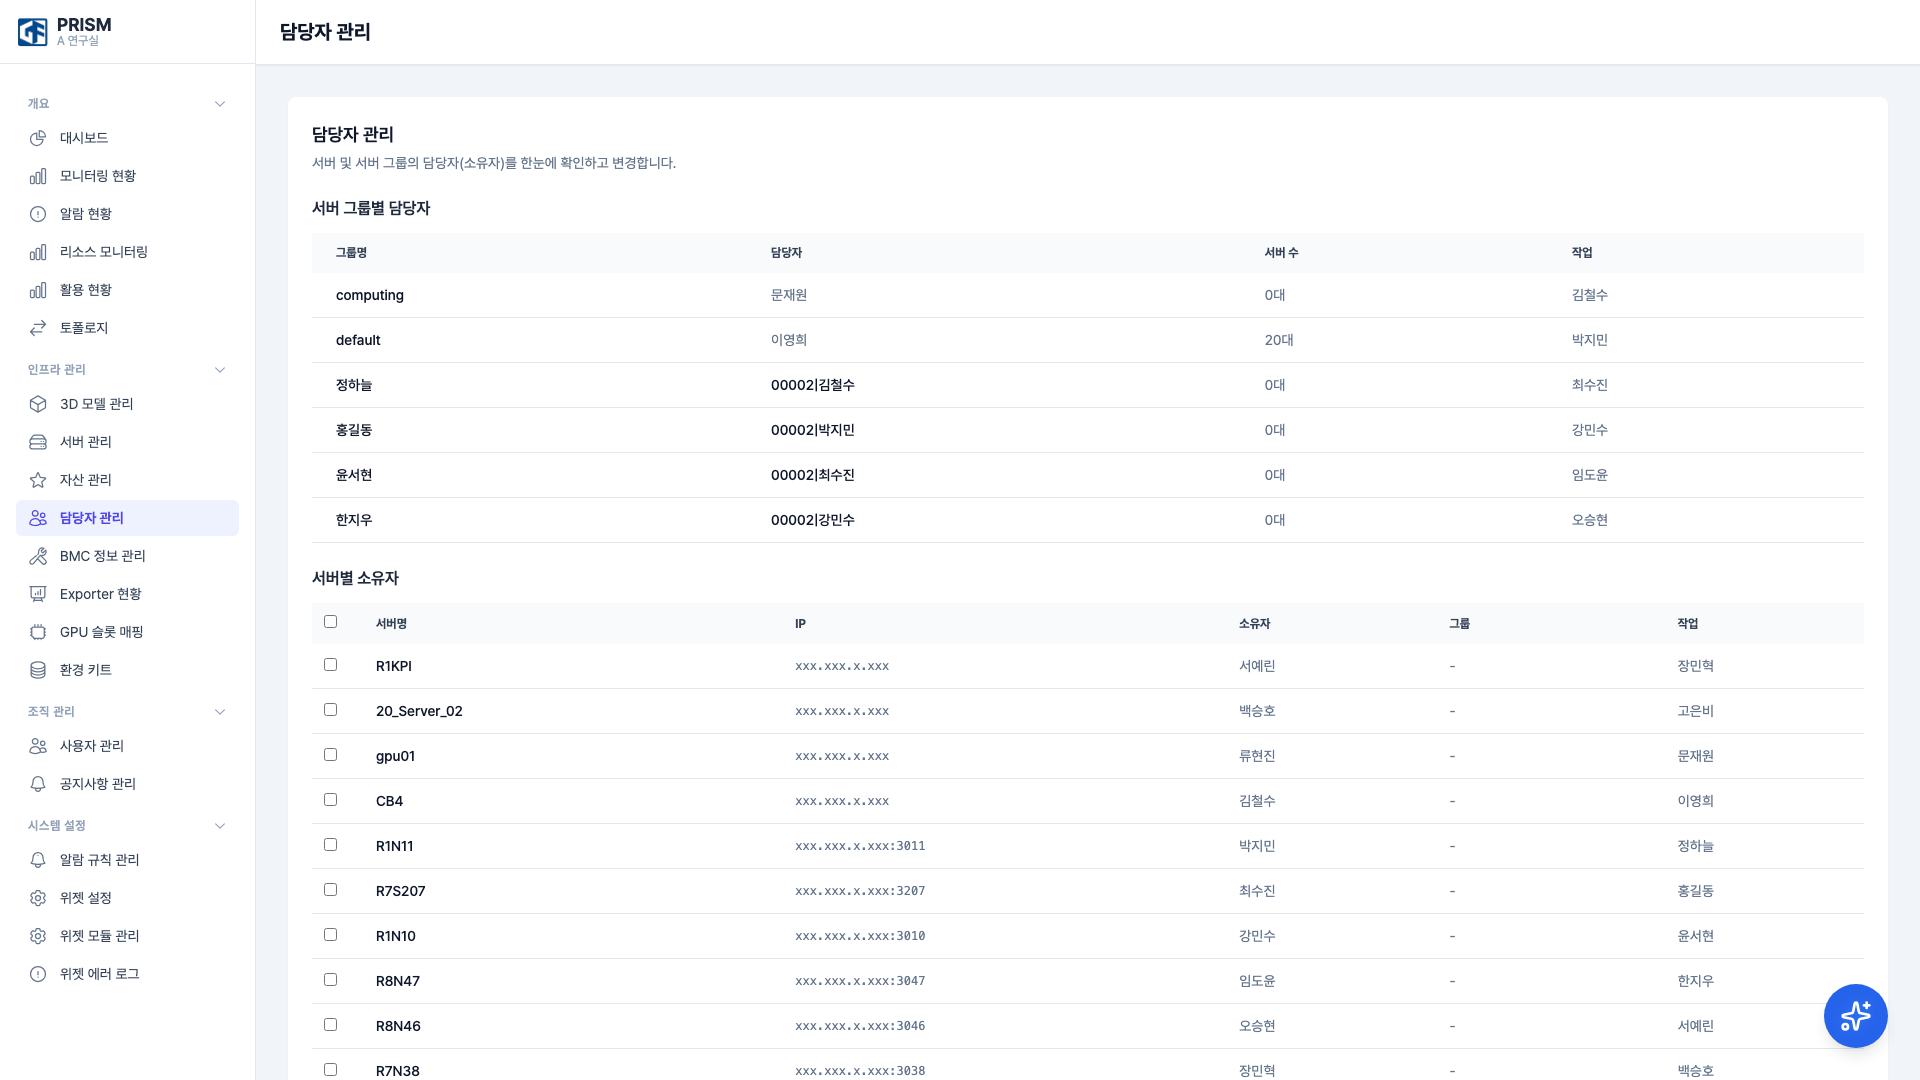Select the R8N46 checkbox
The width and height of the screenshot is (1920, 1080).
tap(330, 1025)
